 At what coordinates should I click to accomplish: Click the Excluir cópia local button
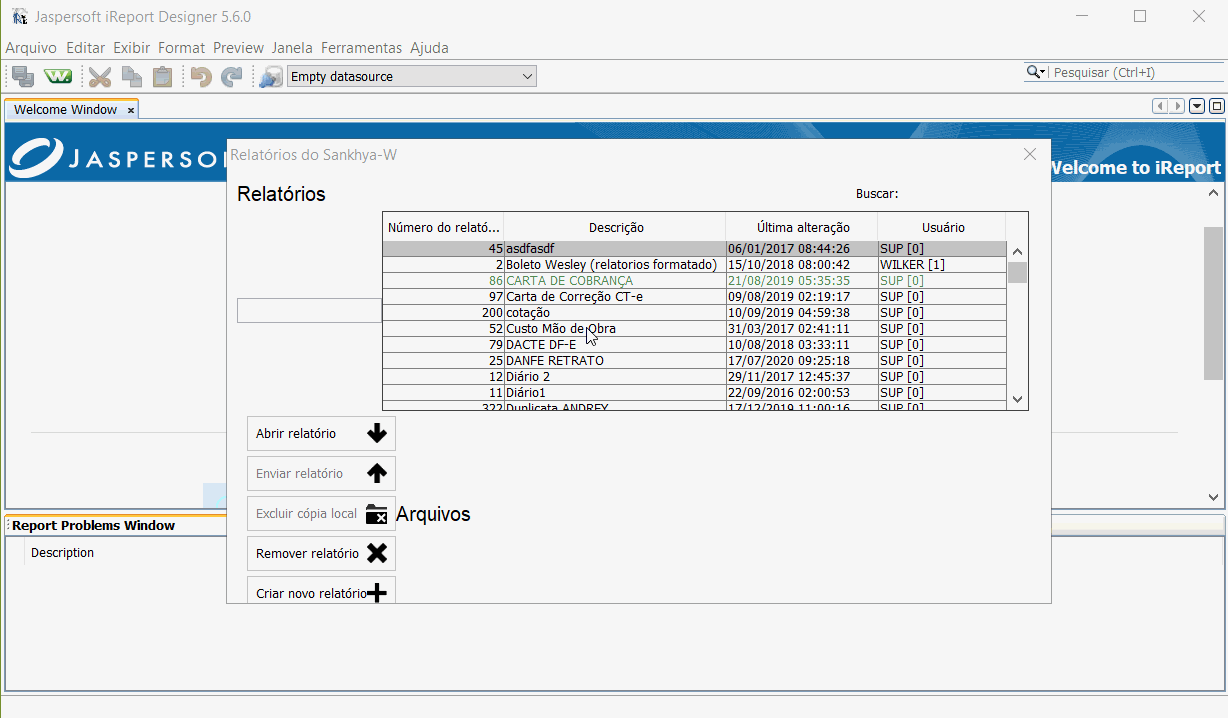point(321,514)
